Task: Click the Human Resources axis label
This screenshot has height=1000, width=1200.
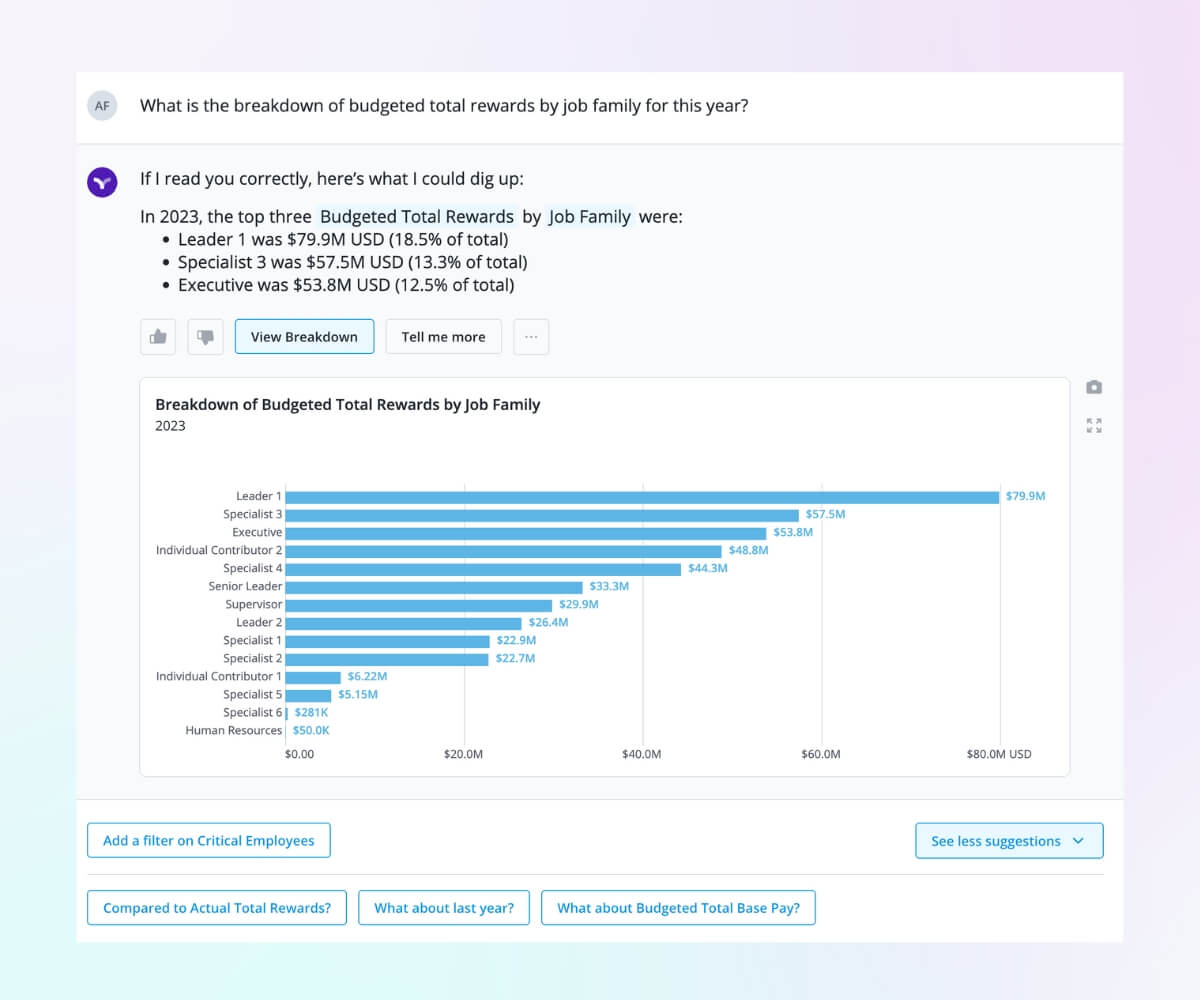Action: [234, 730]
